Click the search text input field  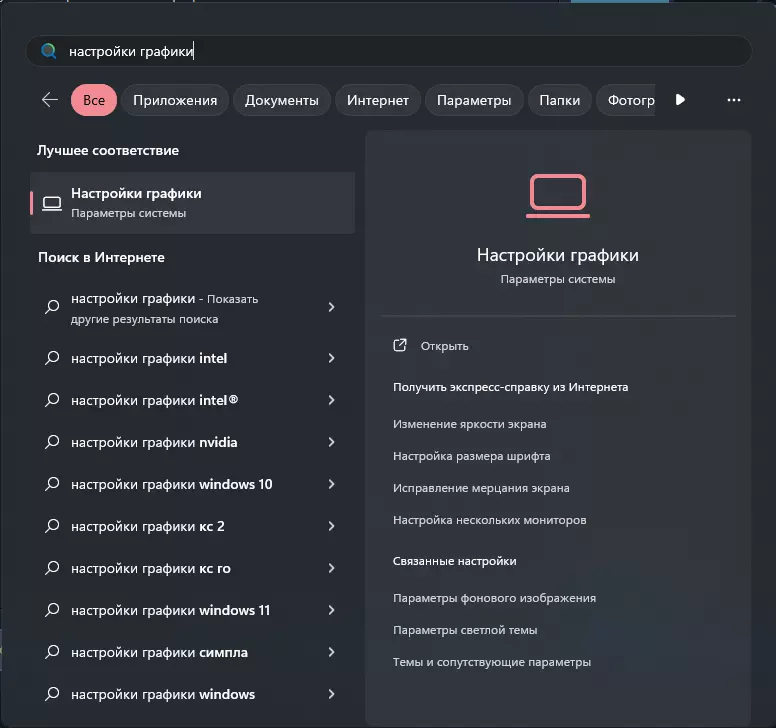pyautogui.click(x=400, y=51)
